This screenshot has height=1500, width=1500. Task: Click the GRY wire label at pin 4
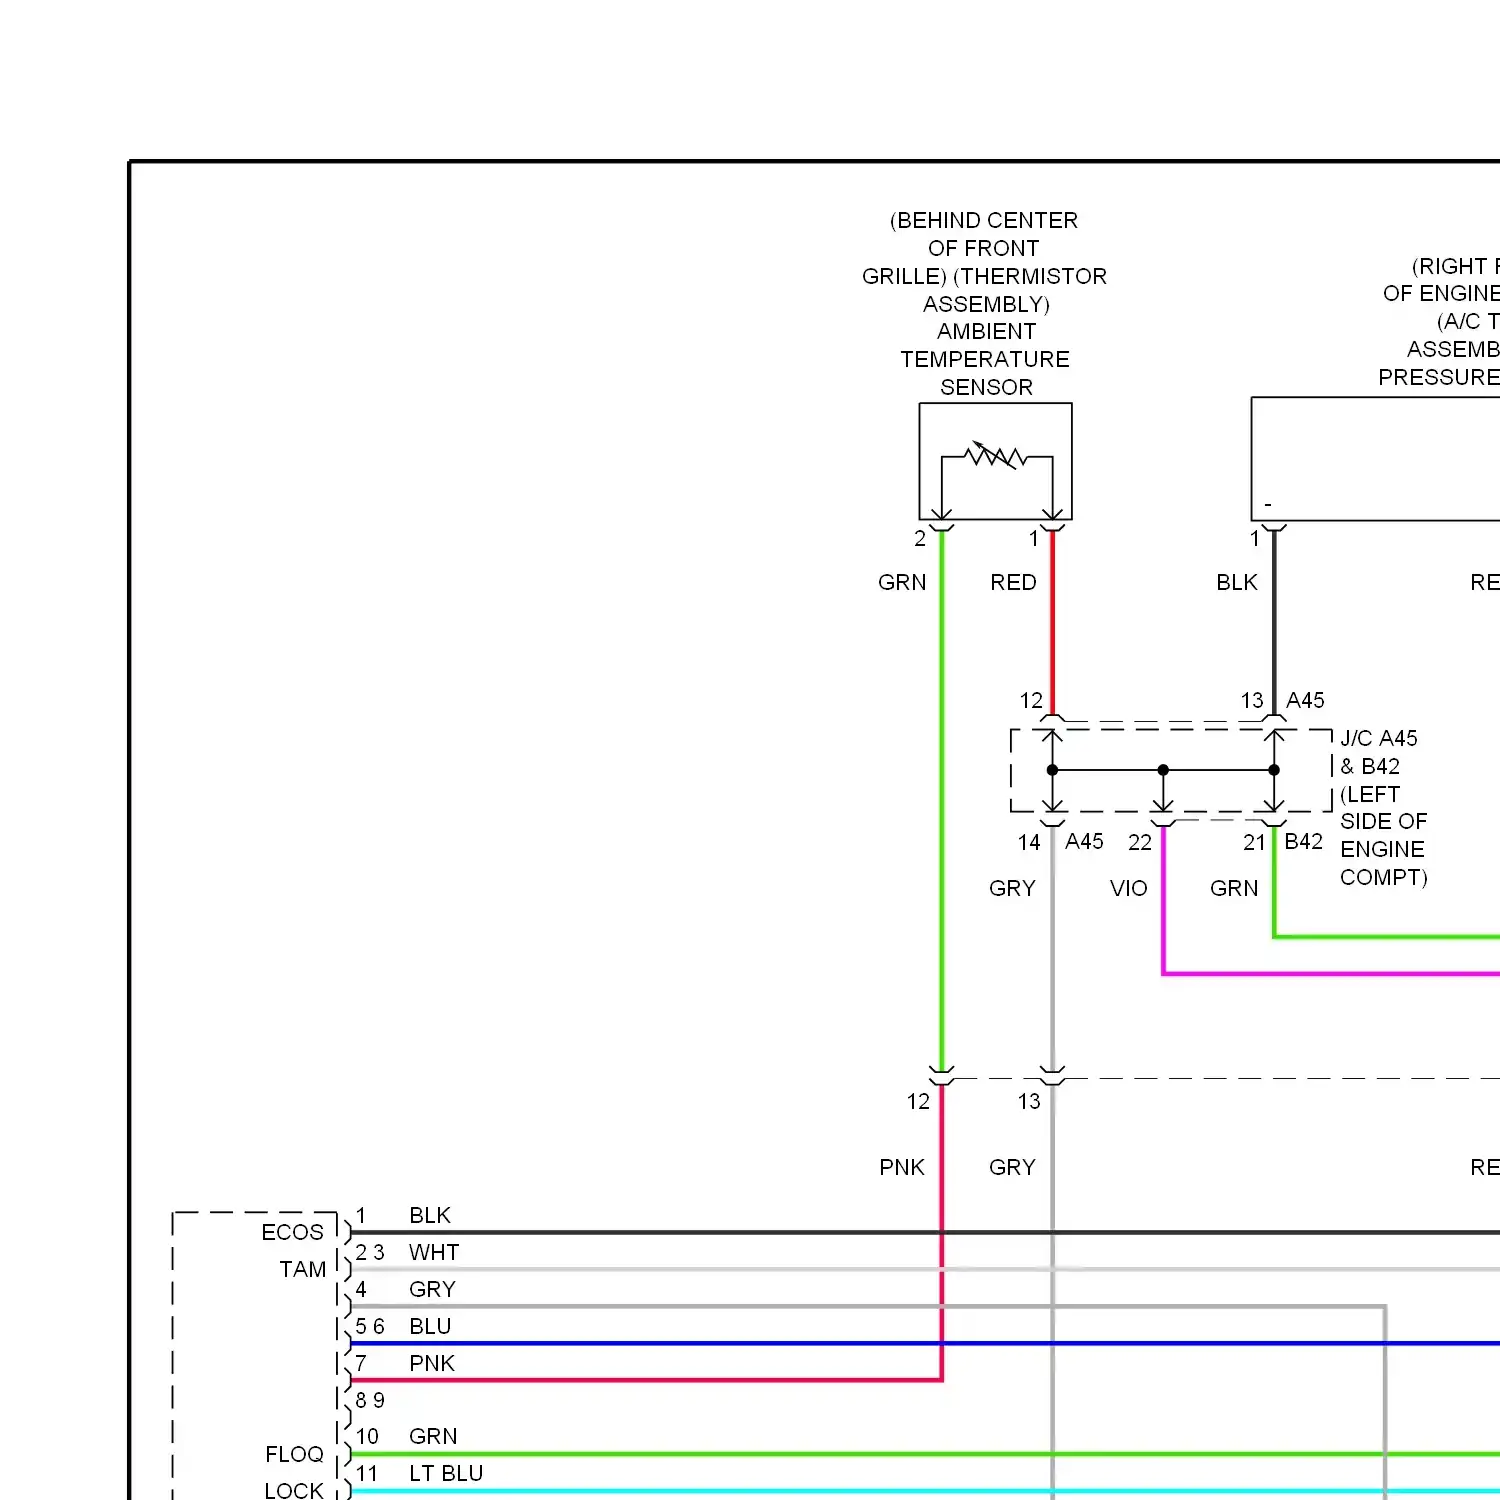coord(432,1289)
